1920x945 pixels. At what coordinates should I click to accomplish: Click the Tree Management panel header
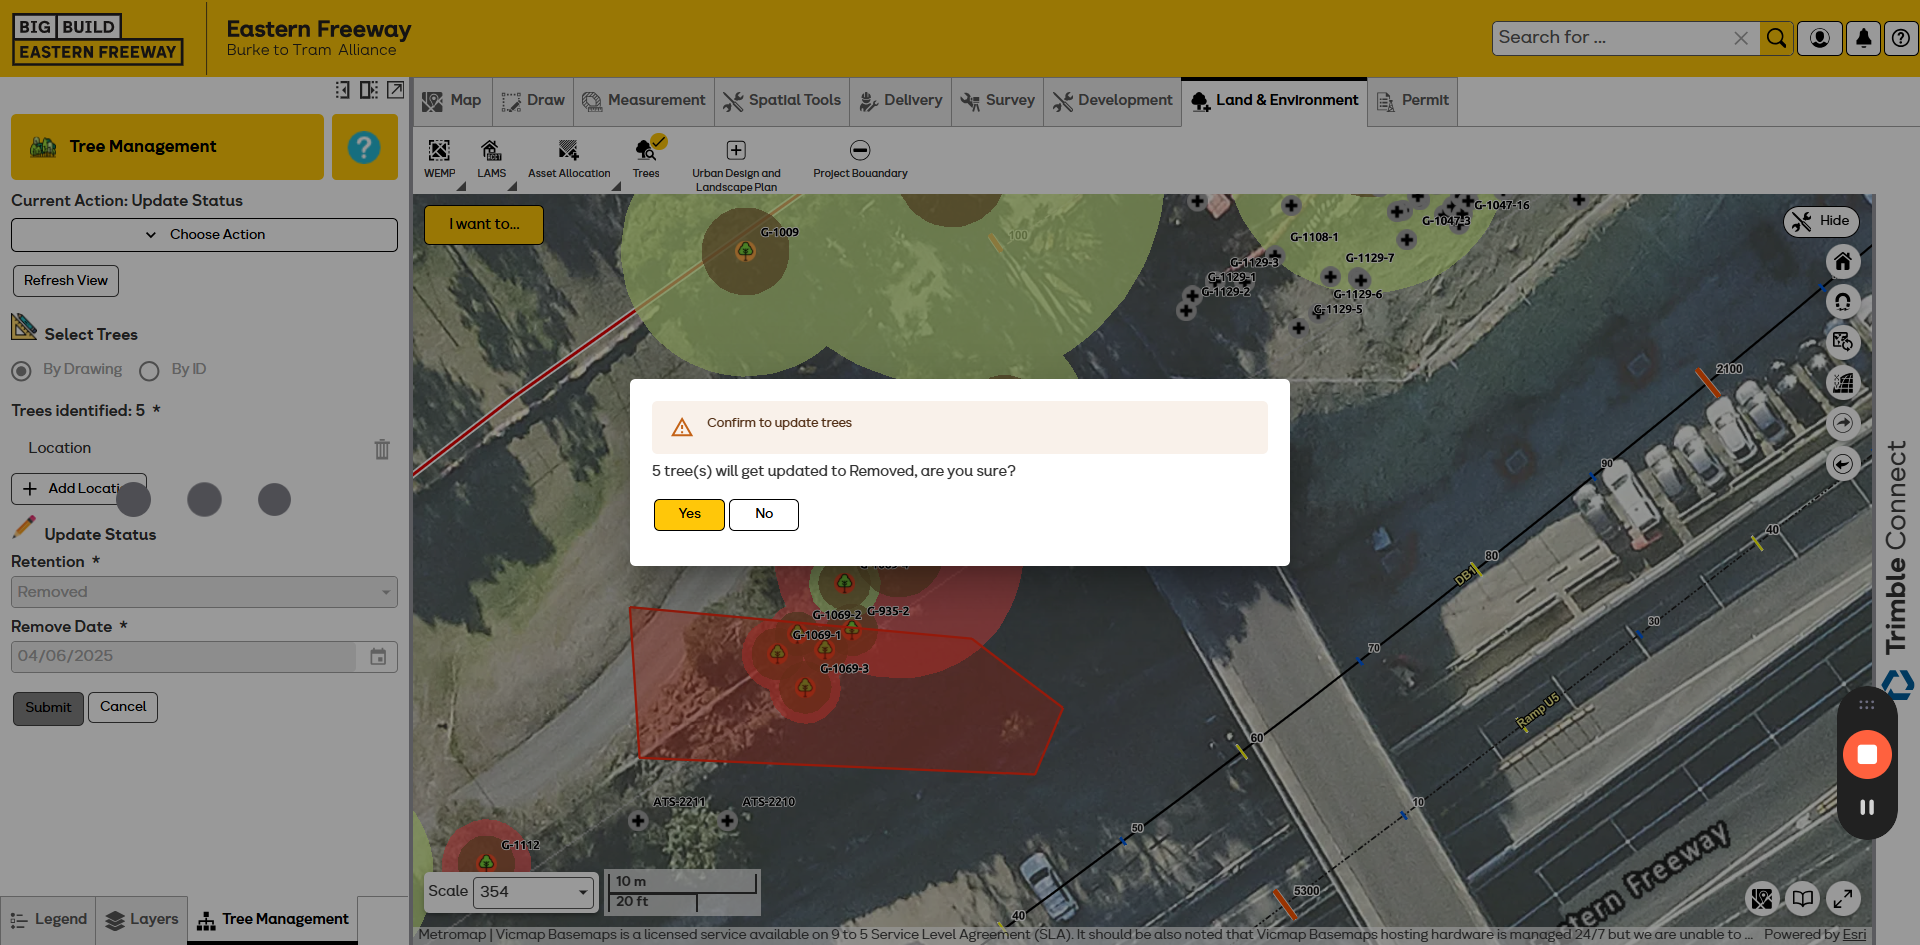click(167, 147)
